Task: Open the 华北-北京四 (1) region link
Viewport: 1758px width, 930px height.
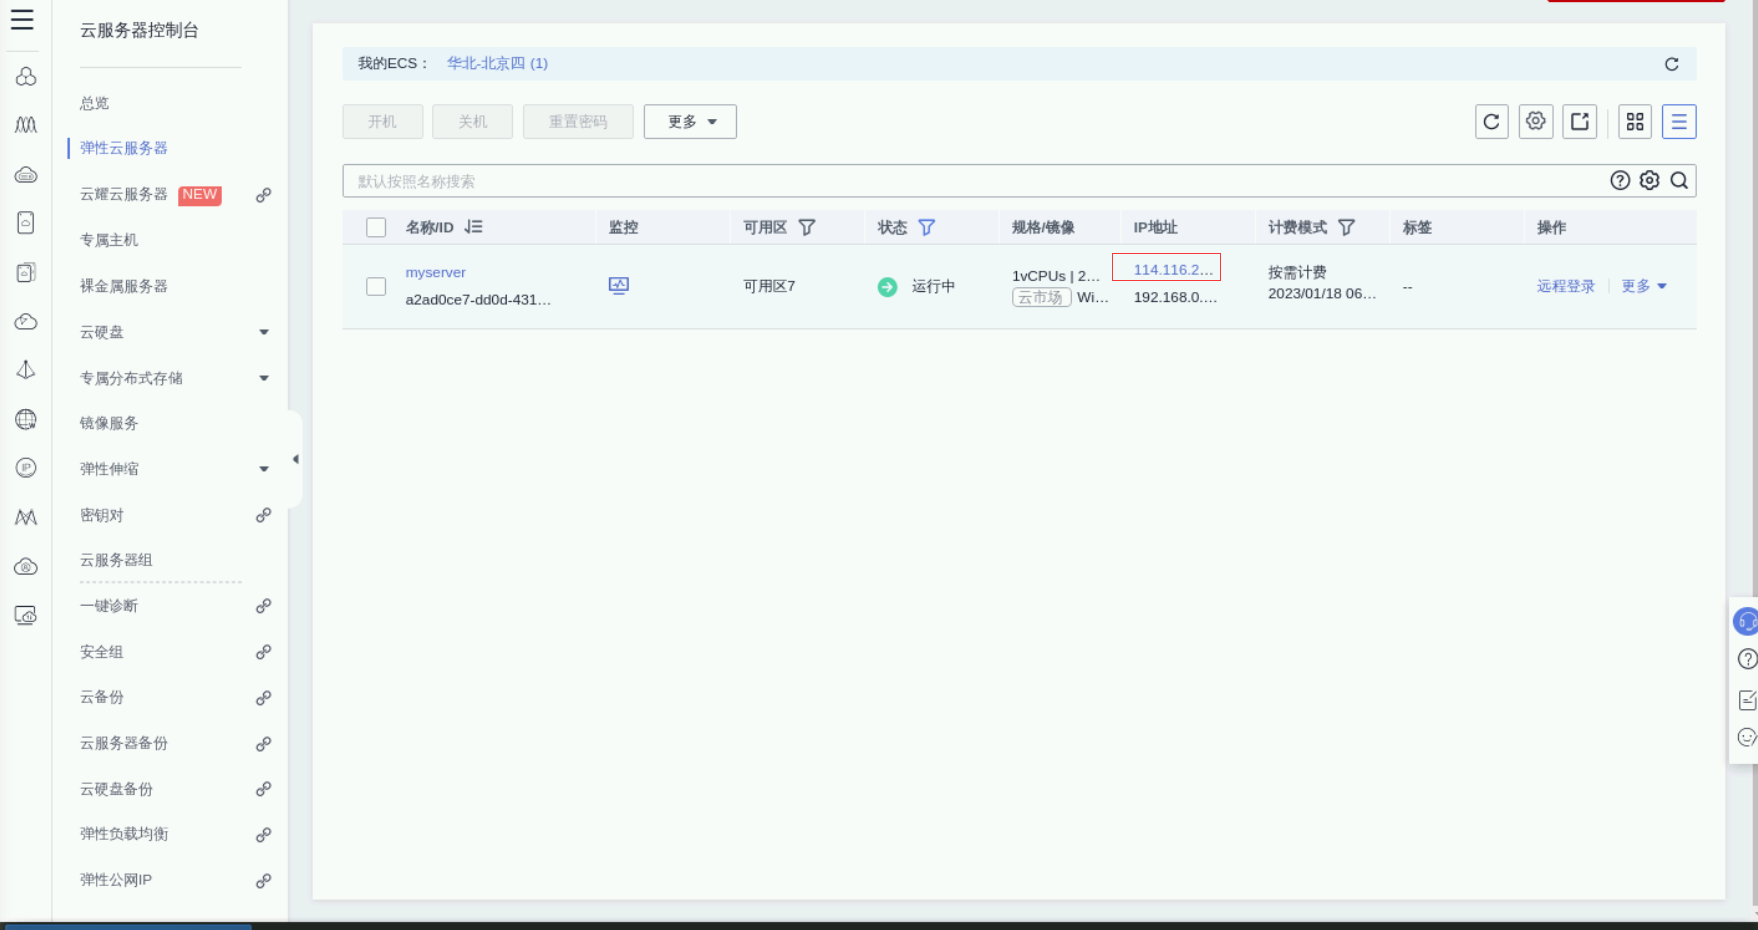Action: 497,63
